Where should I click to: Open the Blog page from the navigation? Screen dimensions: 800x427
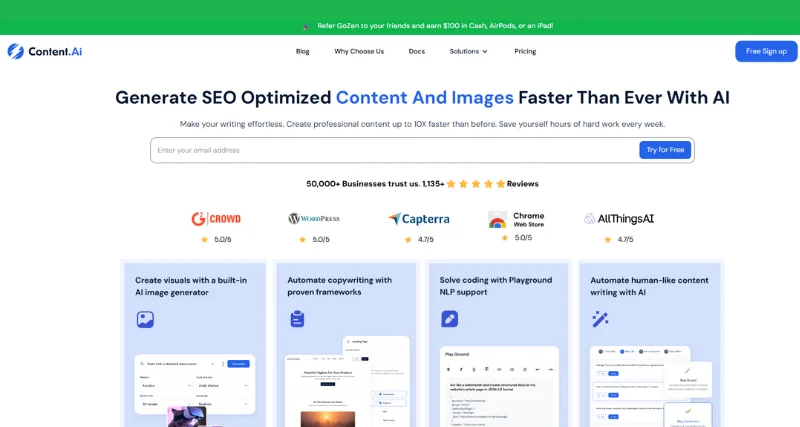coord(302,51)
